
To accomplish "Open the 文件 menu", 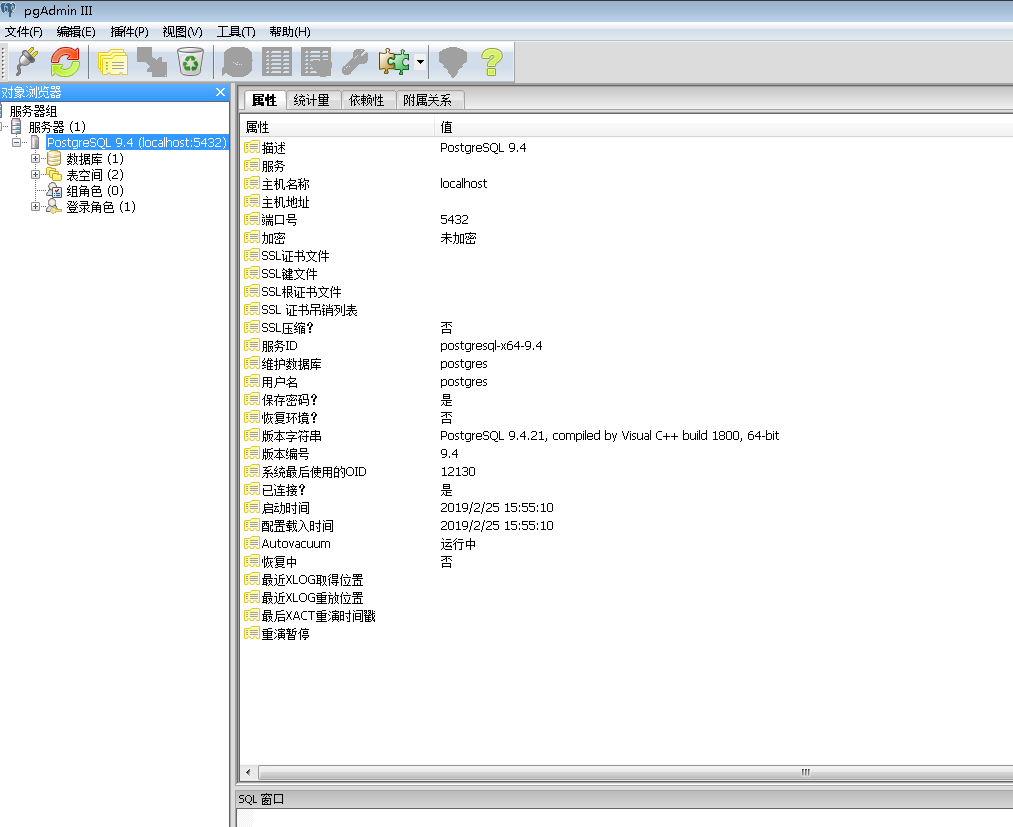I will 24,31.
